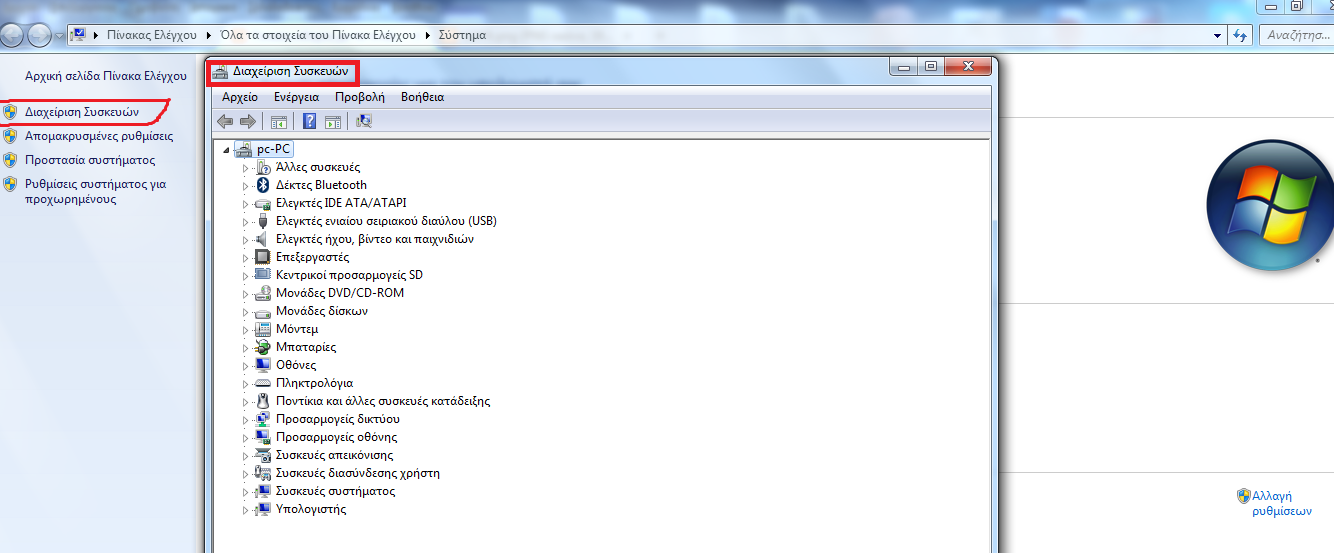Select the Άλλες συσκευές tree row
Image resolution: width=1334 pixels, height=553 pixels.
318,167
